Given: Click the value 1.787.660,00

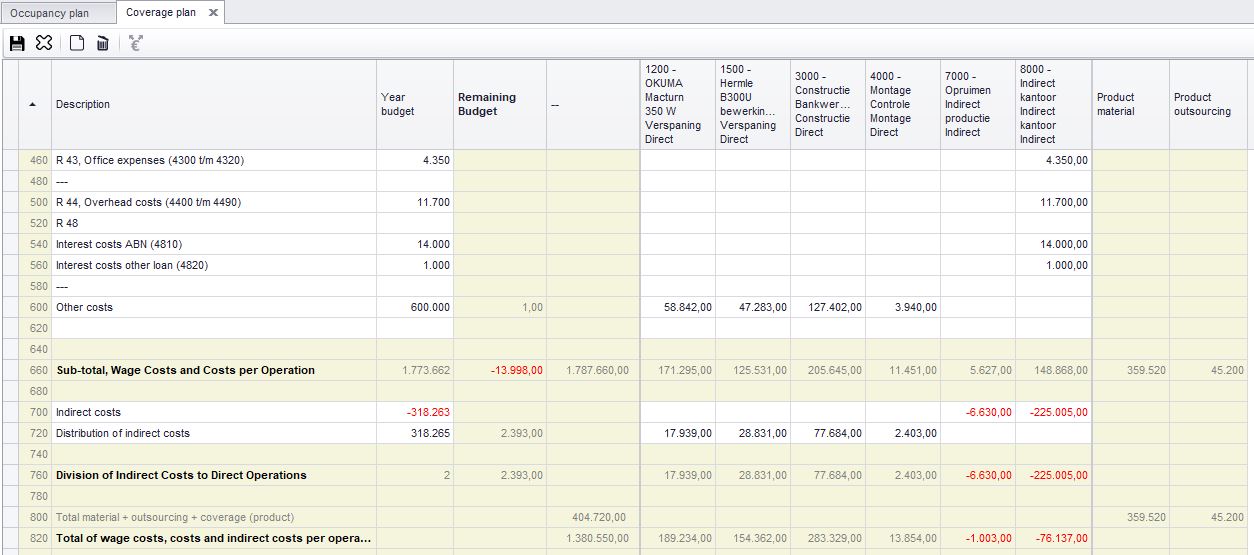Looking at the screenshot, I should pyautogui.click(x=593, y=370).
